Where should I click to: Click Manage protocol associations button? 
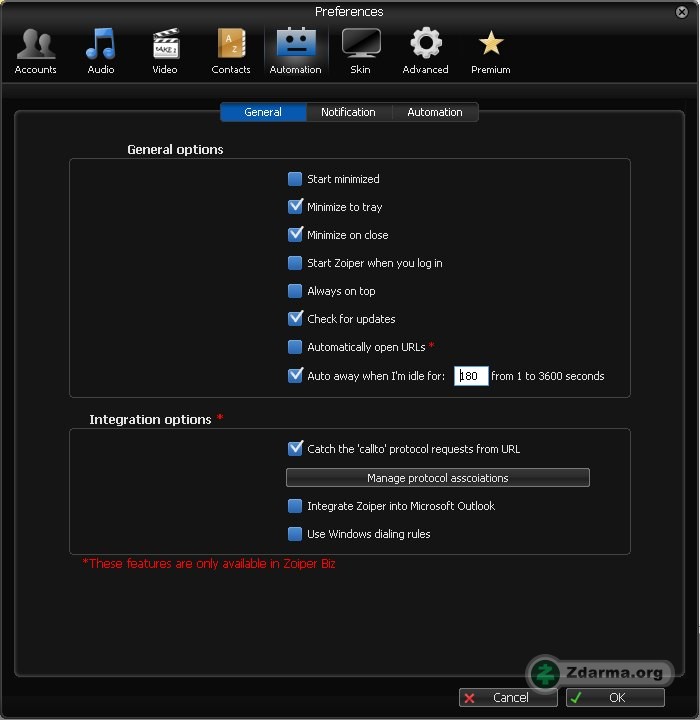437,478
